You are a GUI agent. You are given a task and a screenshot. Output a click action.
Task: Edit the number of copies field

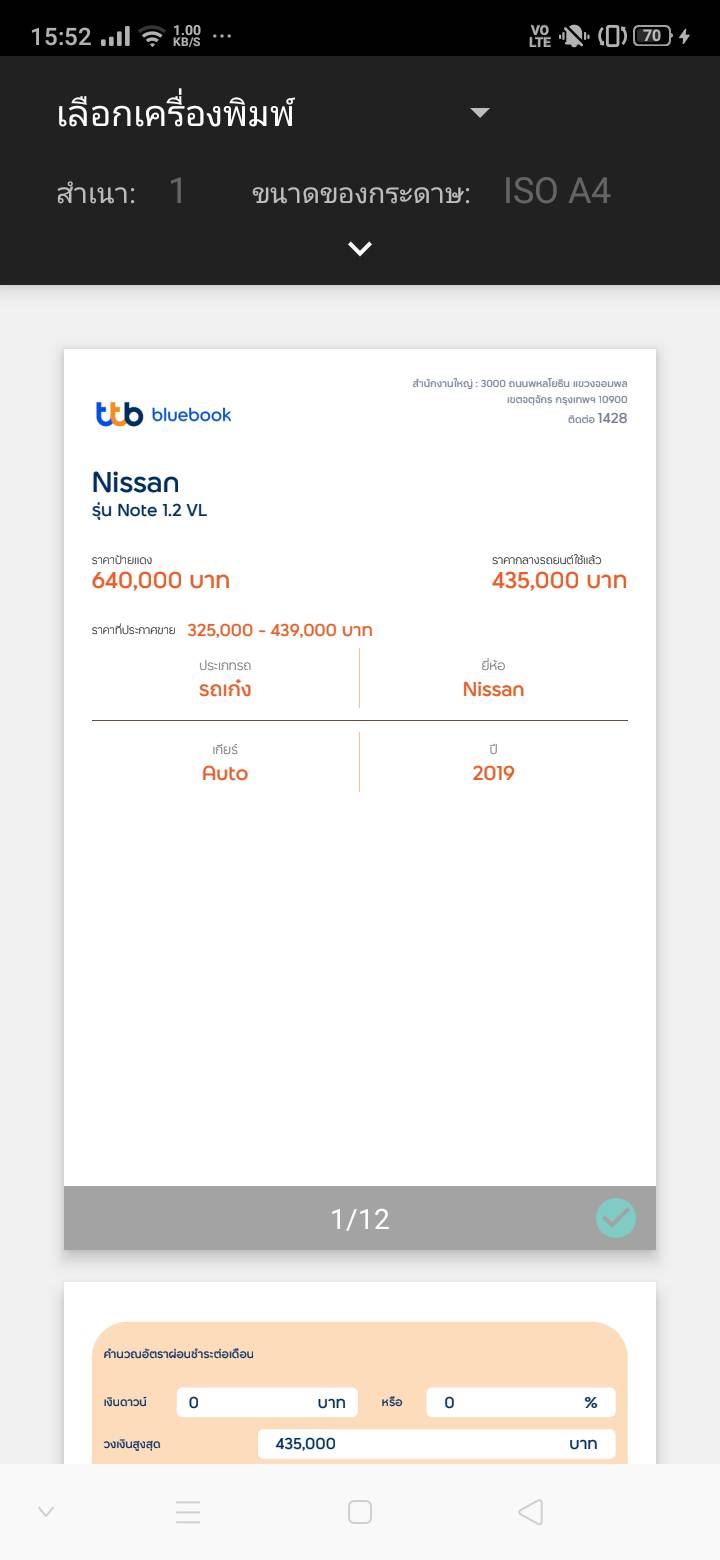click(177, 191)
